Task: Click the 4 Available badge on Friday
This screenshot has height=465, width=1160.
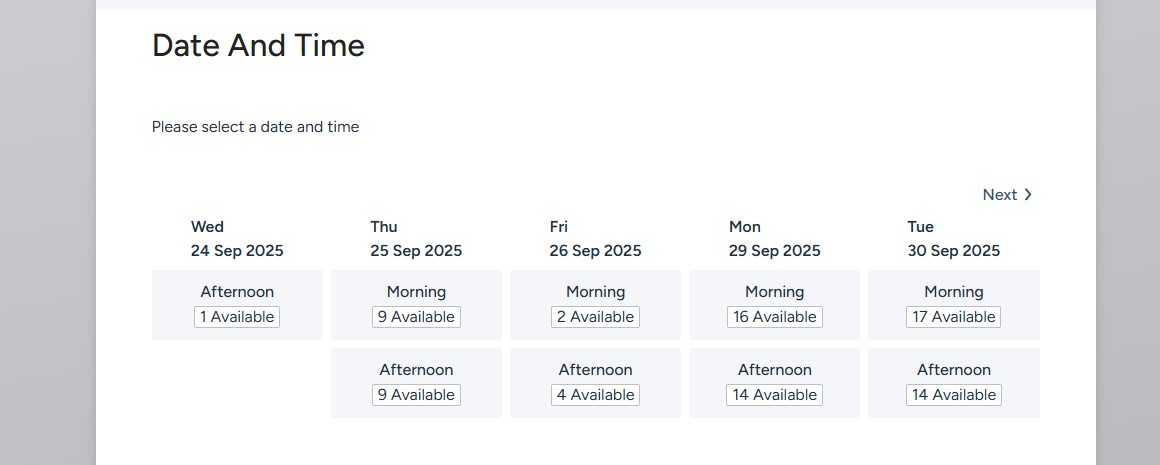Action: click(596, 395)
